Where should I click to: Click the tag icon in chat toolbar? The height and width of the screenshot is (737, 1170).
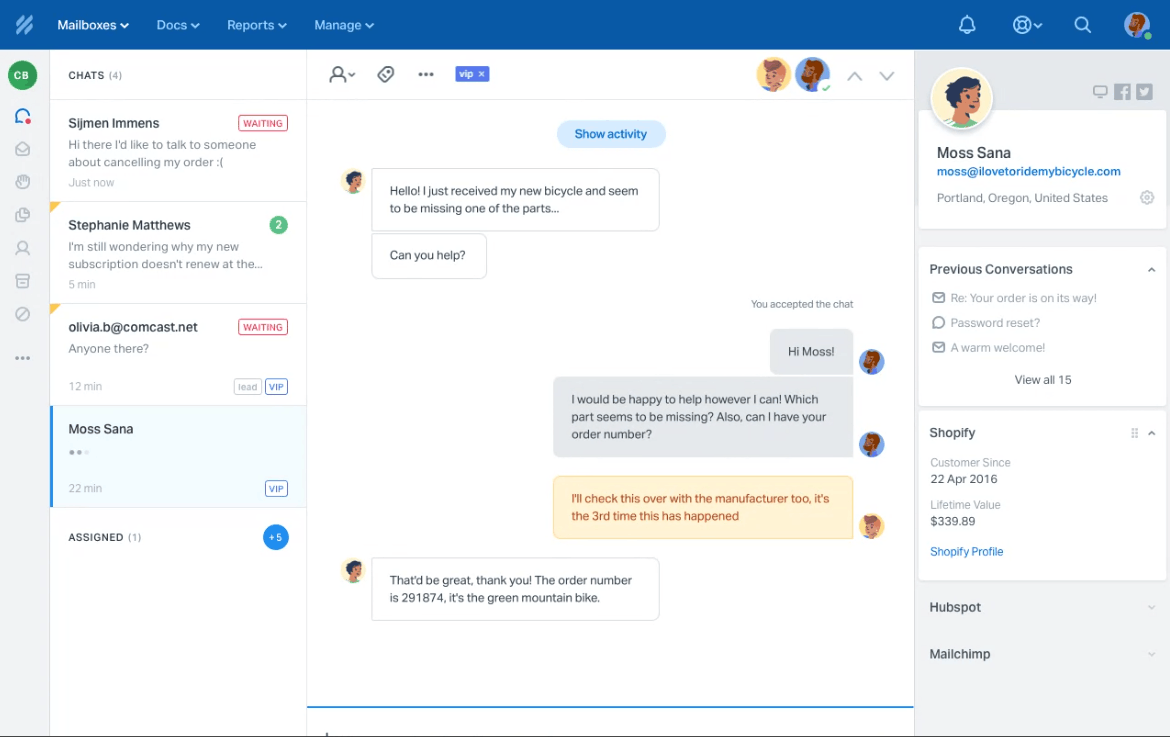386,74
